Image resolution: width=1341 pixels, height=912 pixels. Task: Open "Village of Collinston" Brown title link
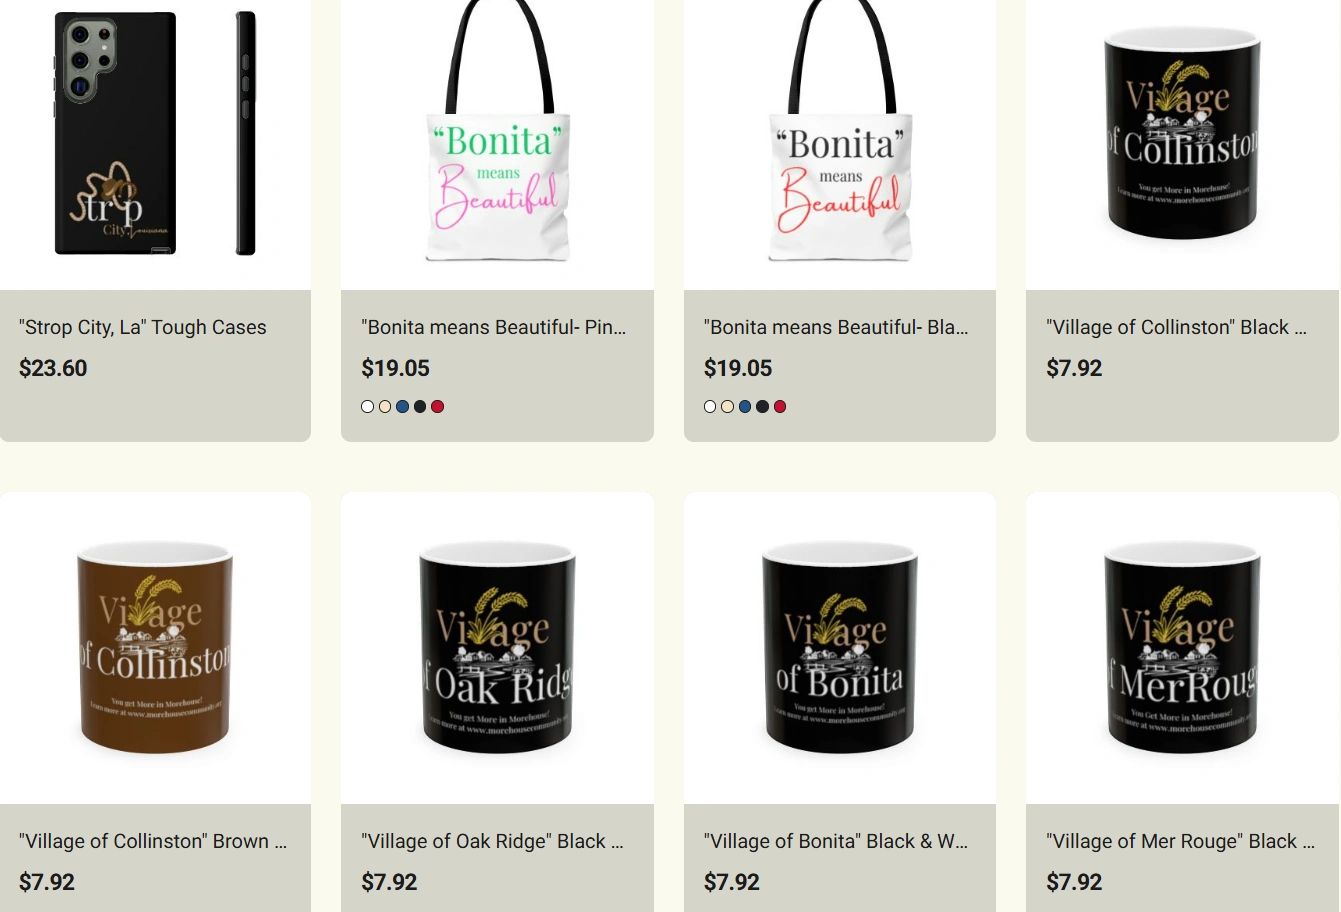153,841
